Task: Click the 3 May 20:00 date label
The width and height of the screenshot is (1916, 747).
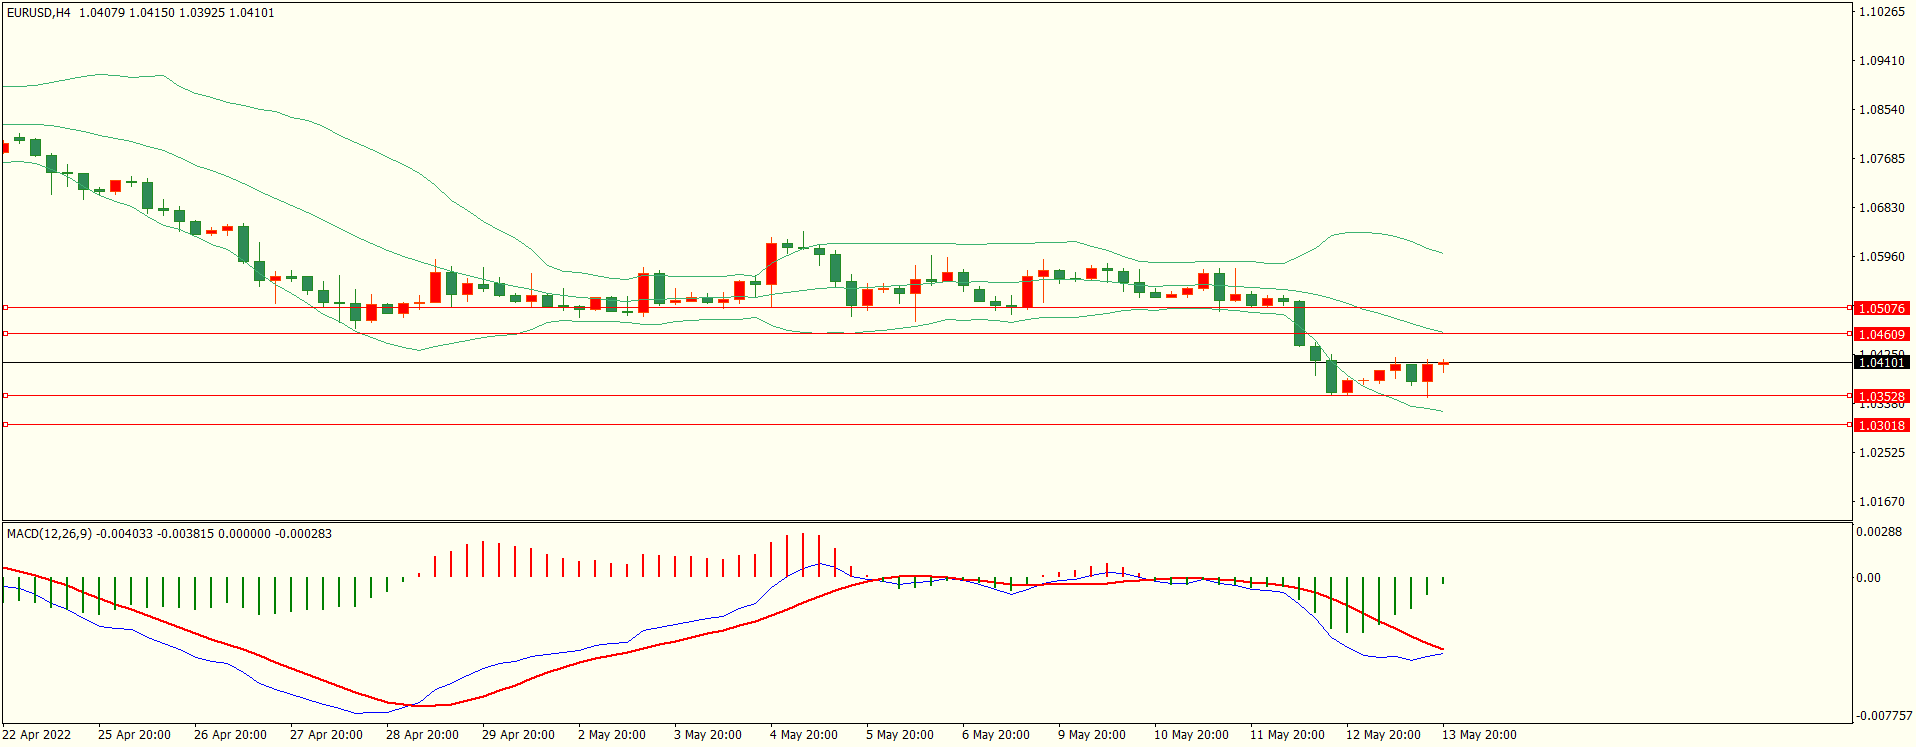Action: tap(708, 735)
